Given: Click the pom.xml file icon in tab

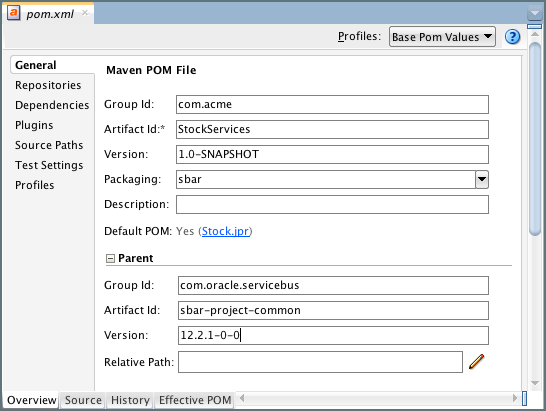Looking at the screenshot, I should (14, 13).
